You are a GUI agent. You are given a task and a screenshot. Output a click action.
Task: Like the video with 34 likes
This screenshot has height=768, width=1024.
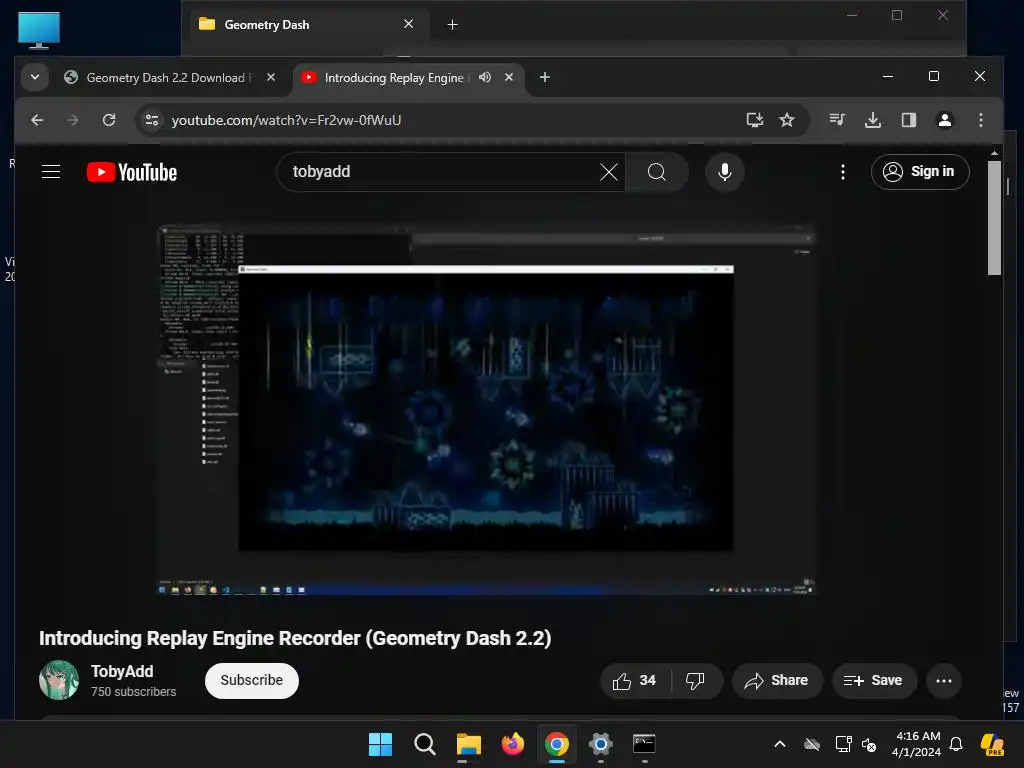[x=634, y=680]
